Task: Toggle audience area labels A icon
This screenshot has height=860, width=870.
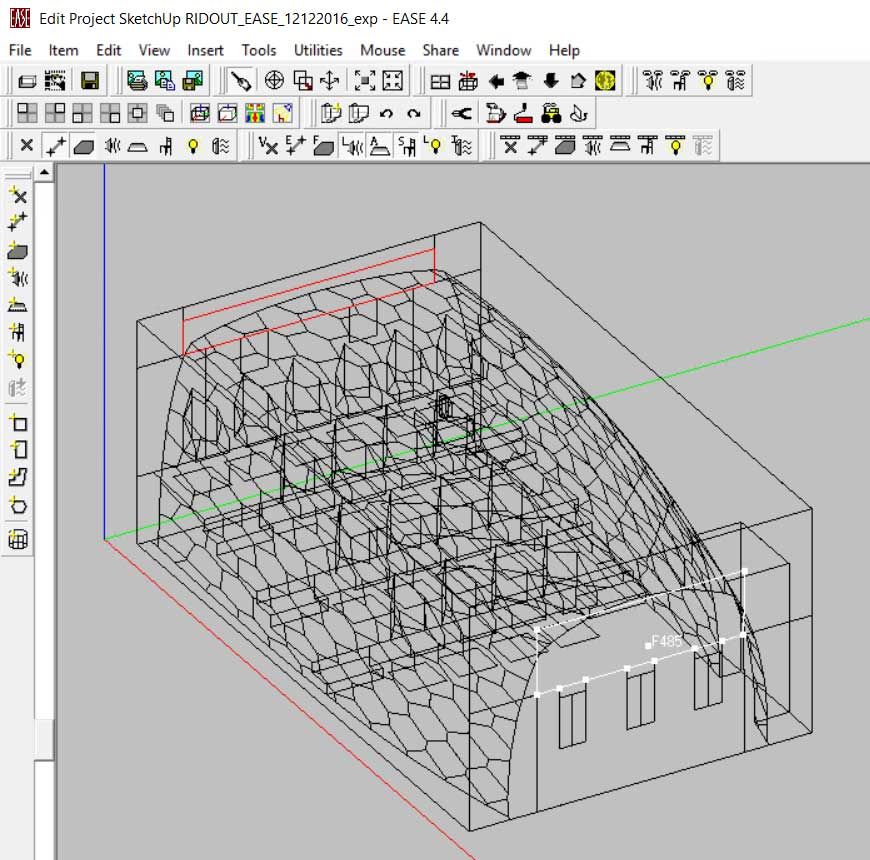Action: tap(380, 146)
